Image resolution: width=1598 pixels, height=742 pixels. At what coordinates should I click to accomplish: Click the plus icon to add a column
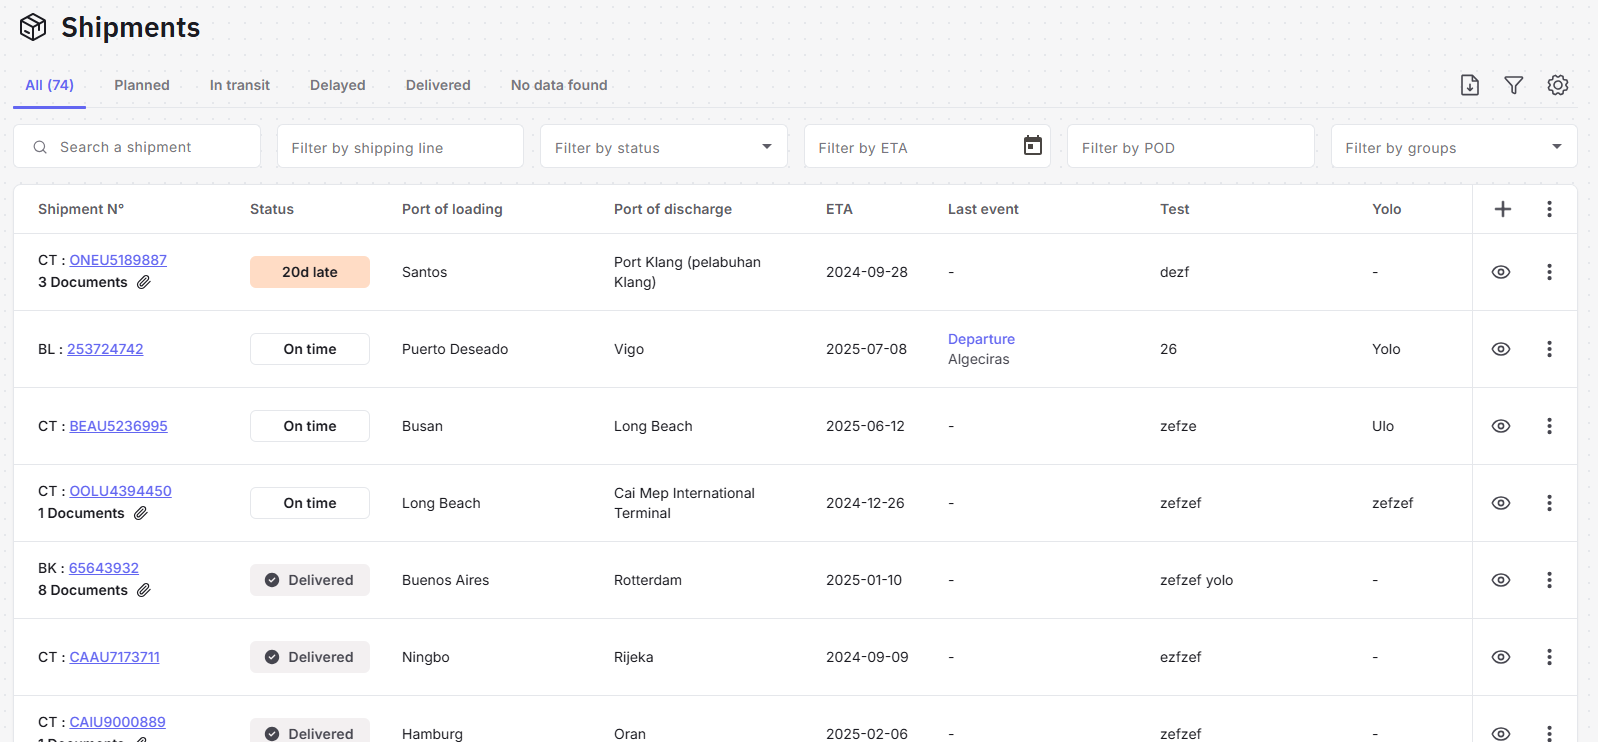[x=1503, y=209]
